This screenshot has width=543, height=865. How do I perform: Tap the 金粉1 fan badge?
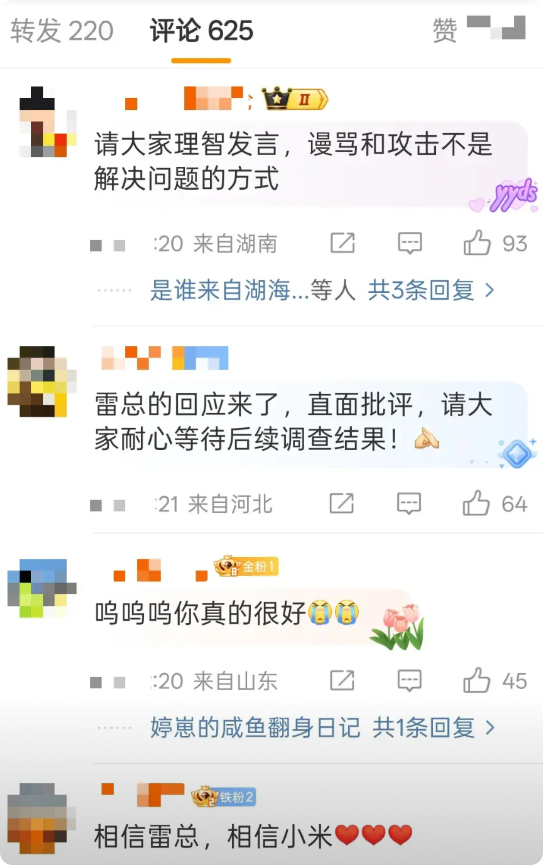246,567
